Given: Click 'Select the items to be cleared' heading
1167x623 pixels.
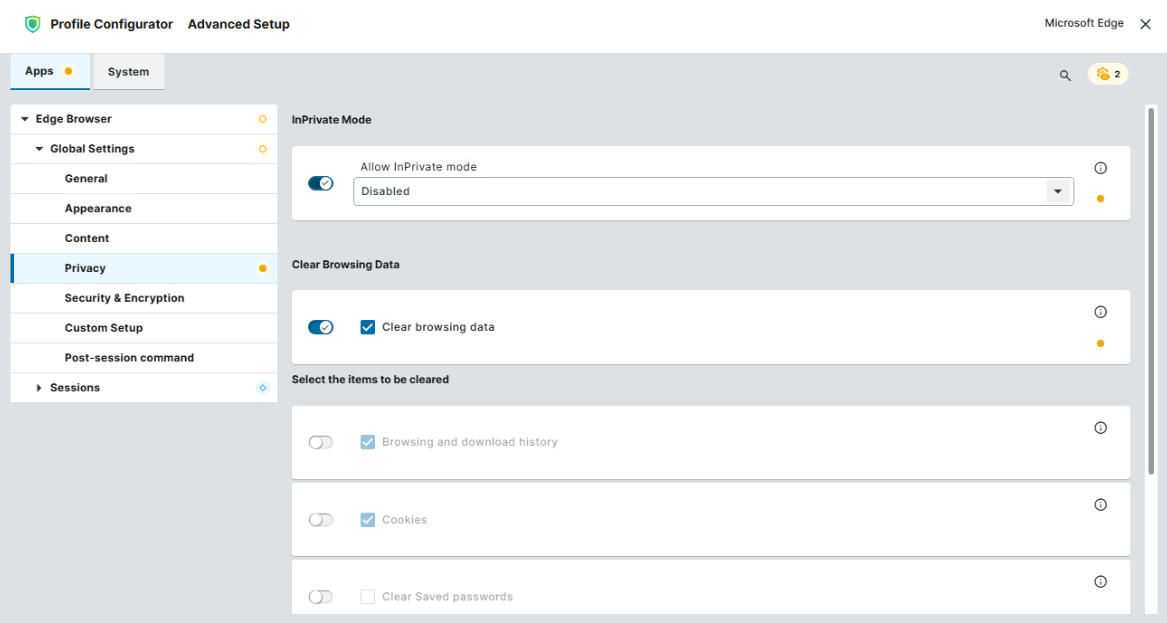Looking at the screenshot, I should (370, 380).
